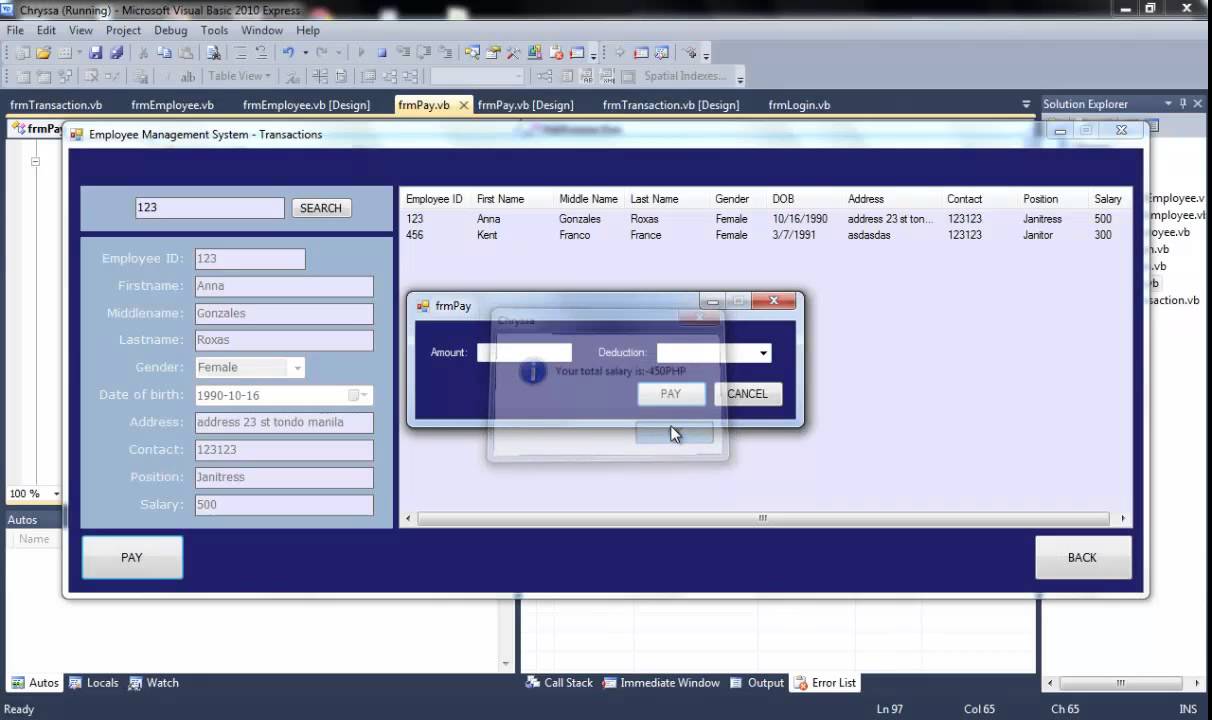Screen dimensions: 1212x720
Task: Switch to the Watch panel tab
Action: [162, 682]
